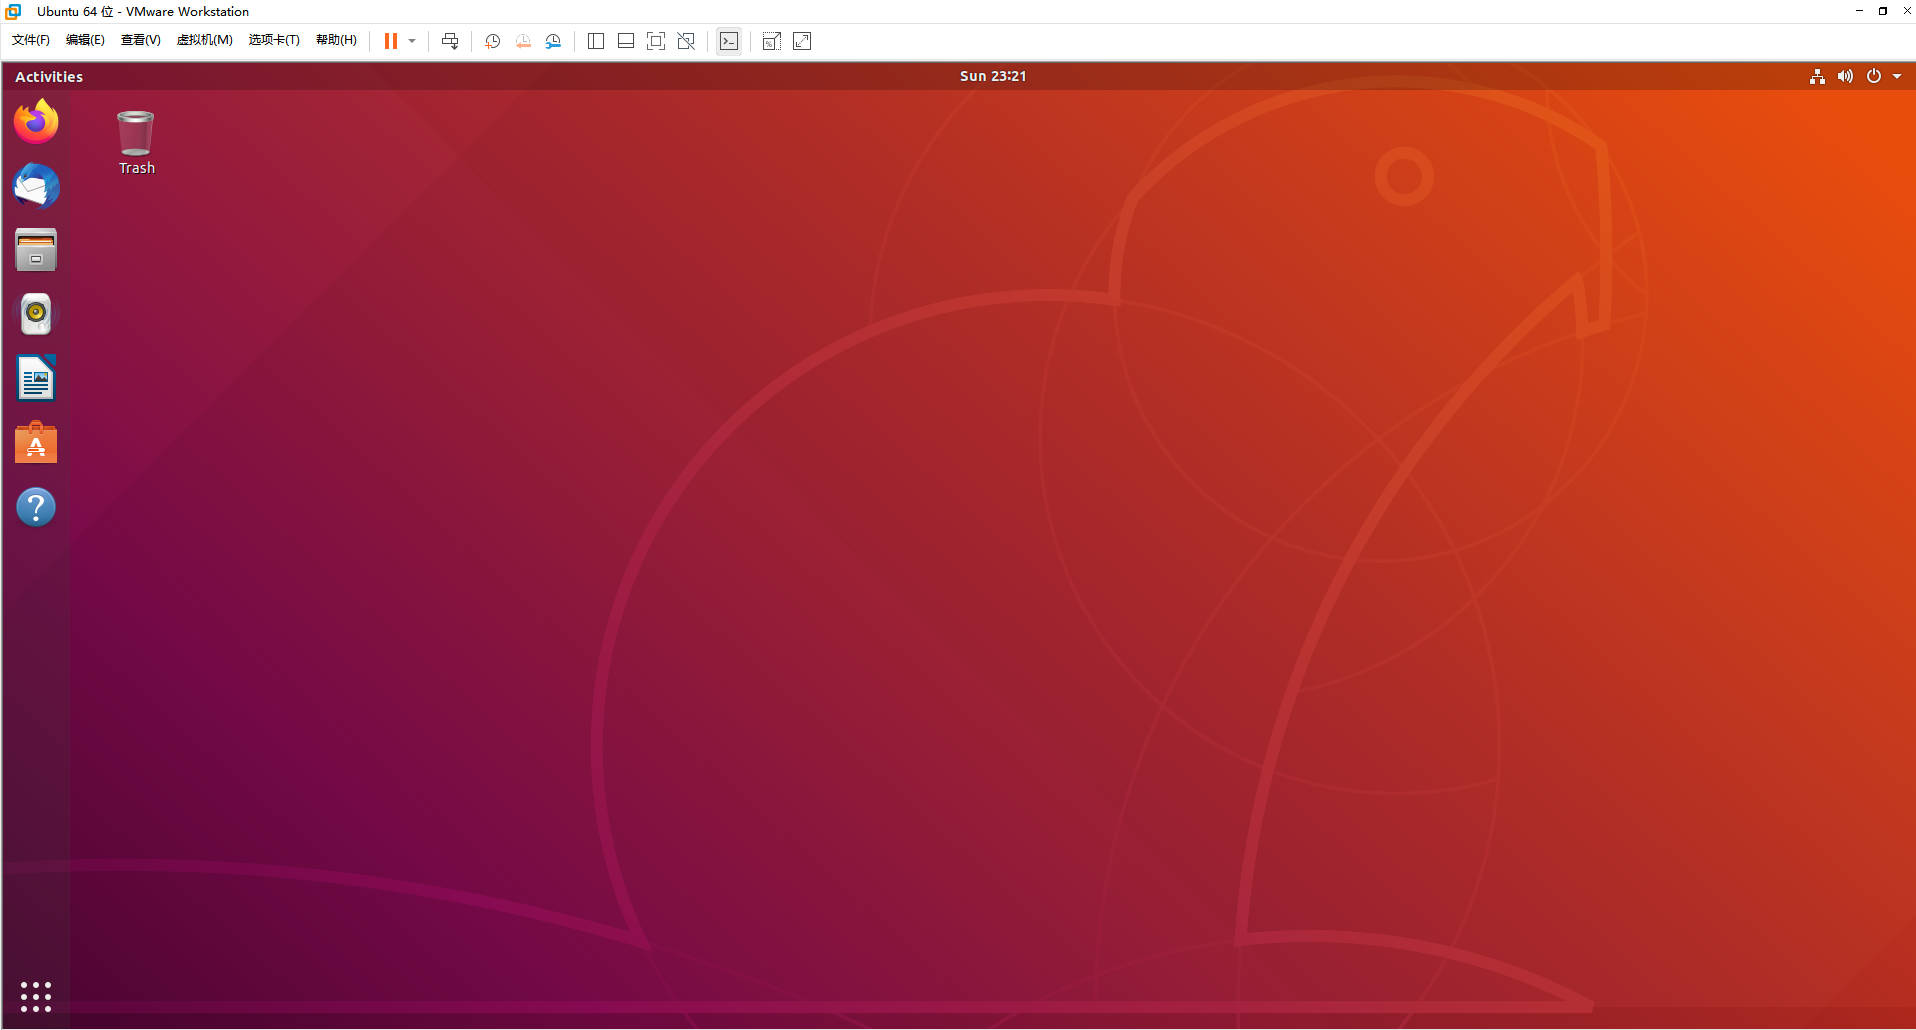Toggle the VMware library panel visibility
The image size is (1916, 1030).
tap(595, 41)
